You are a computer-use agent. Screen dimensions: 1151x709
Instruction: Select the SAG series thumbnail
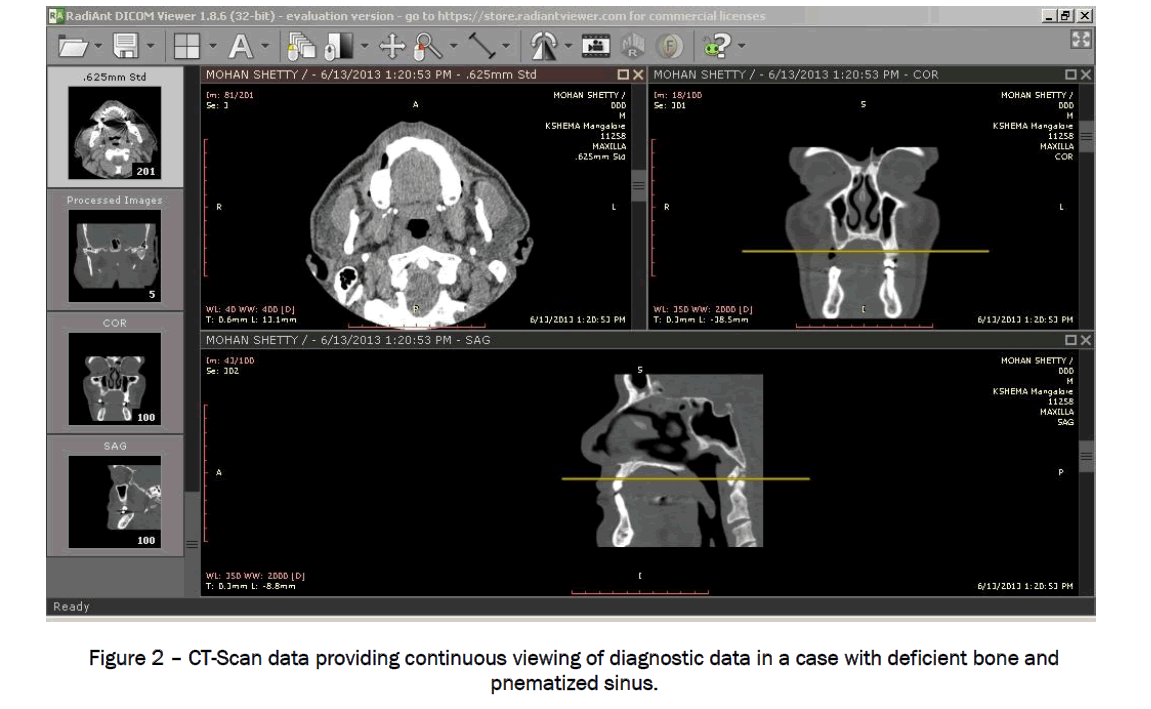point(114,502)
